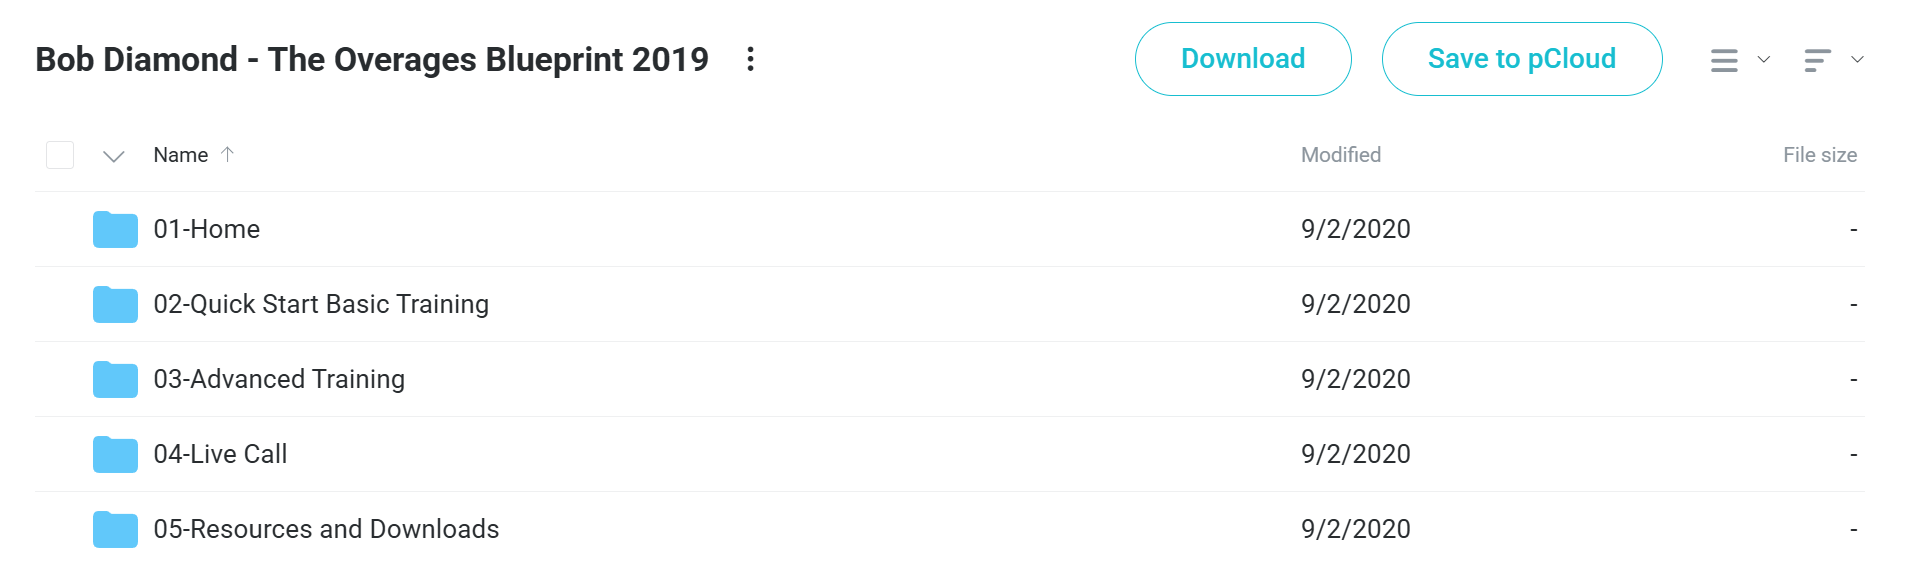This screenshot has width=1907, height=563.
Task: Sort by the Name column header
Action: [181, 155]
